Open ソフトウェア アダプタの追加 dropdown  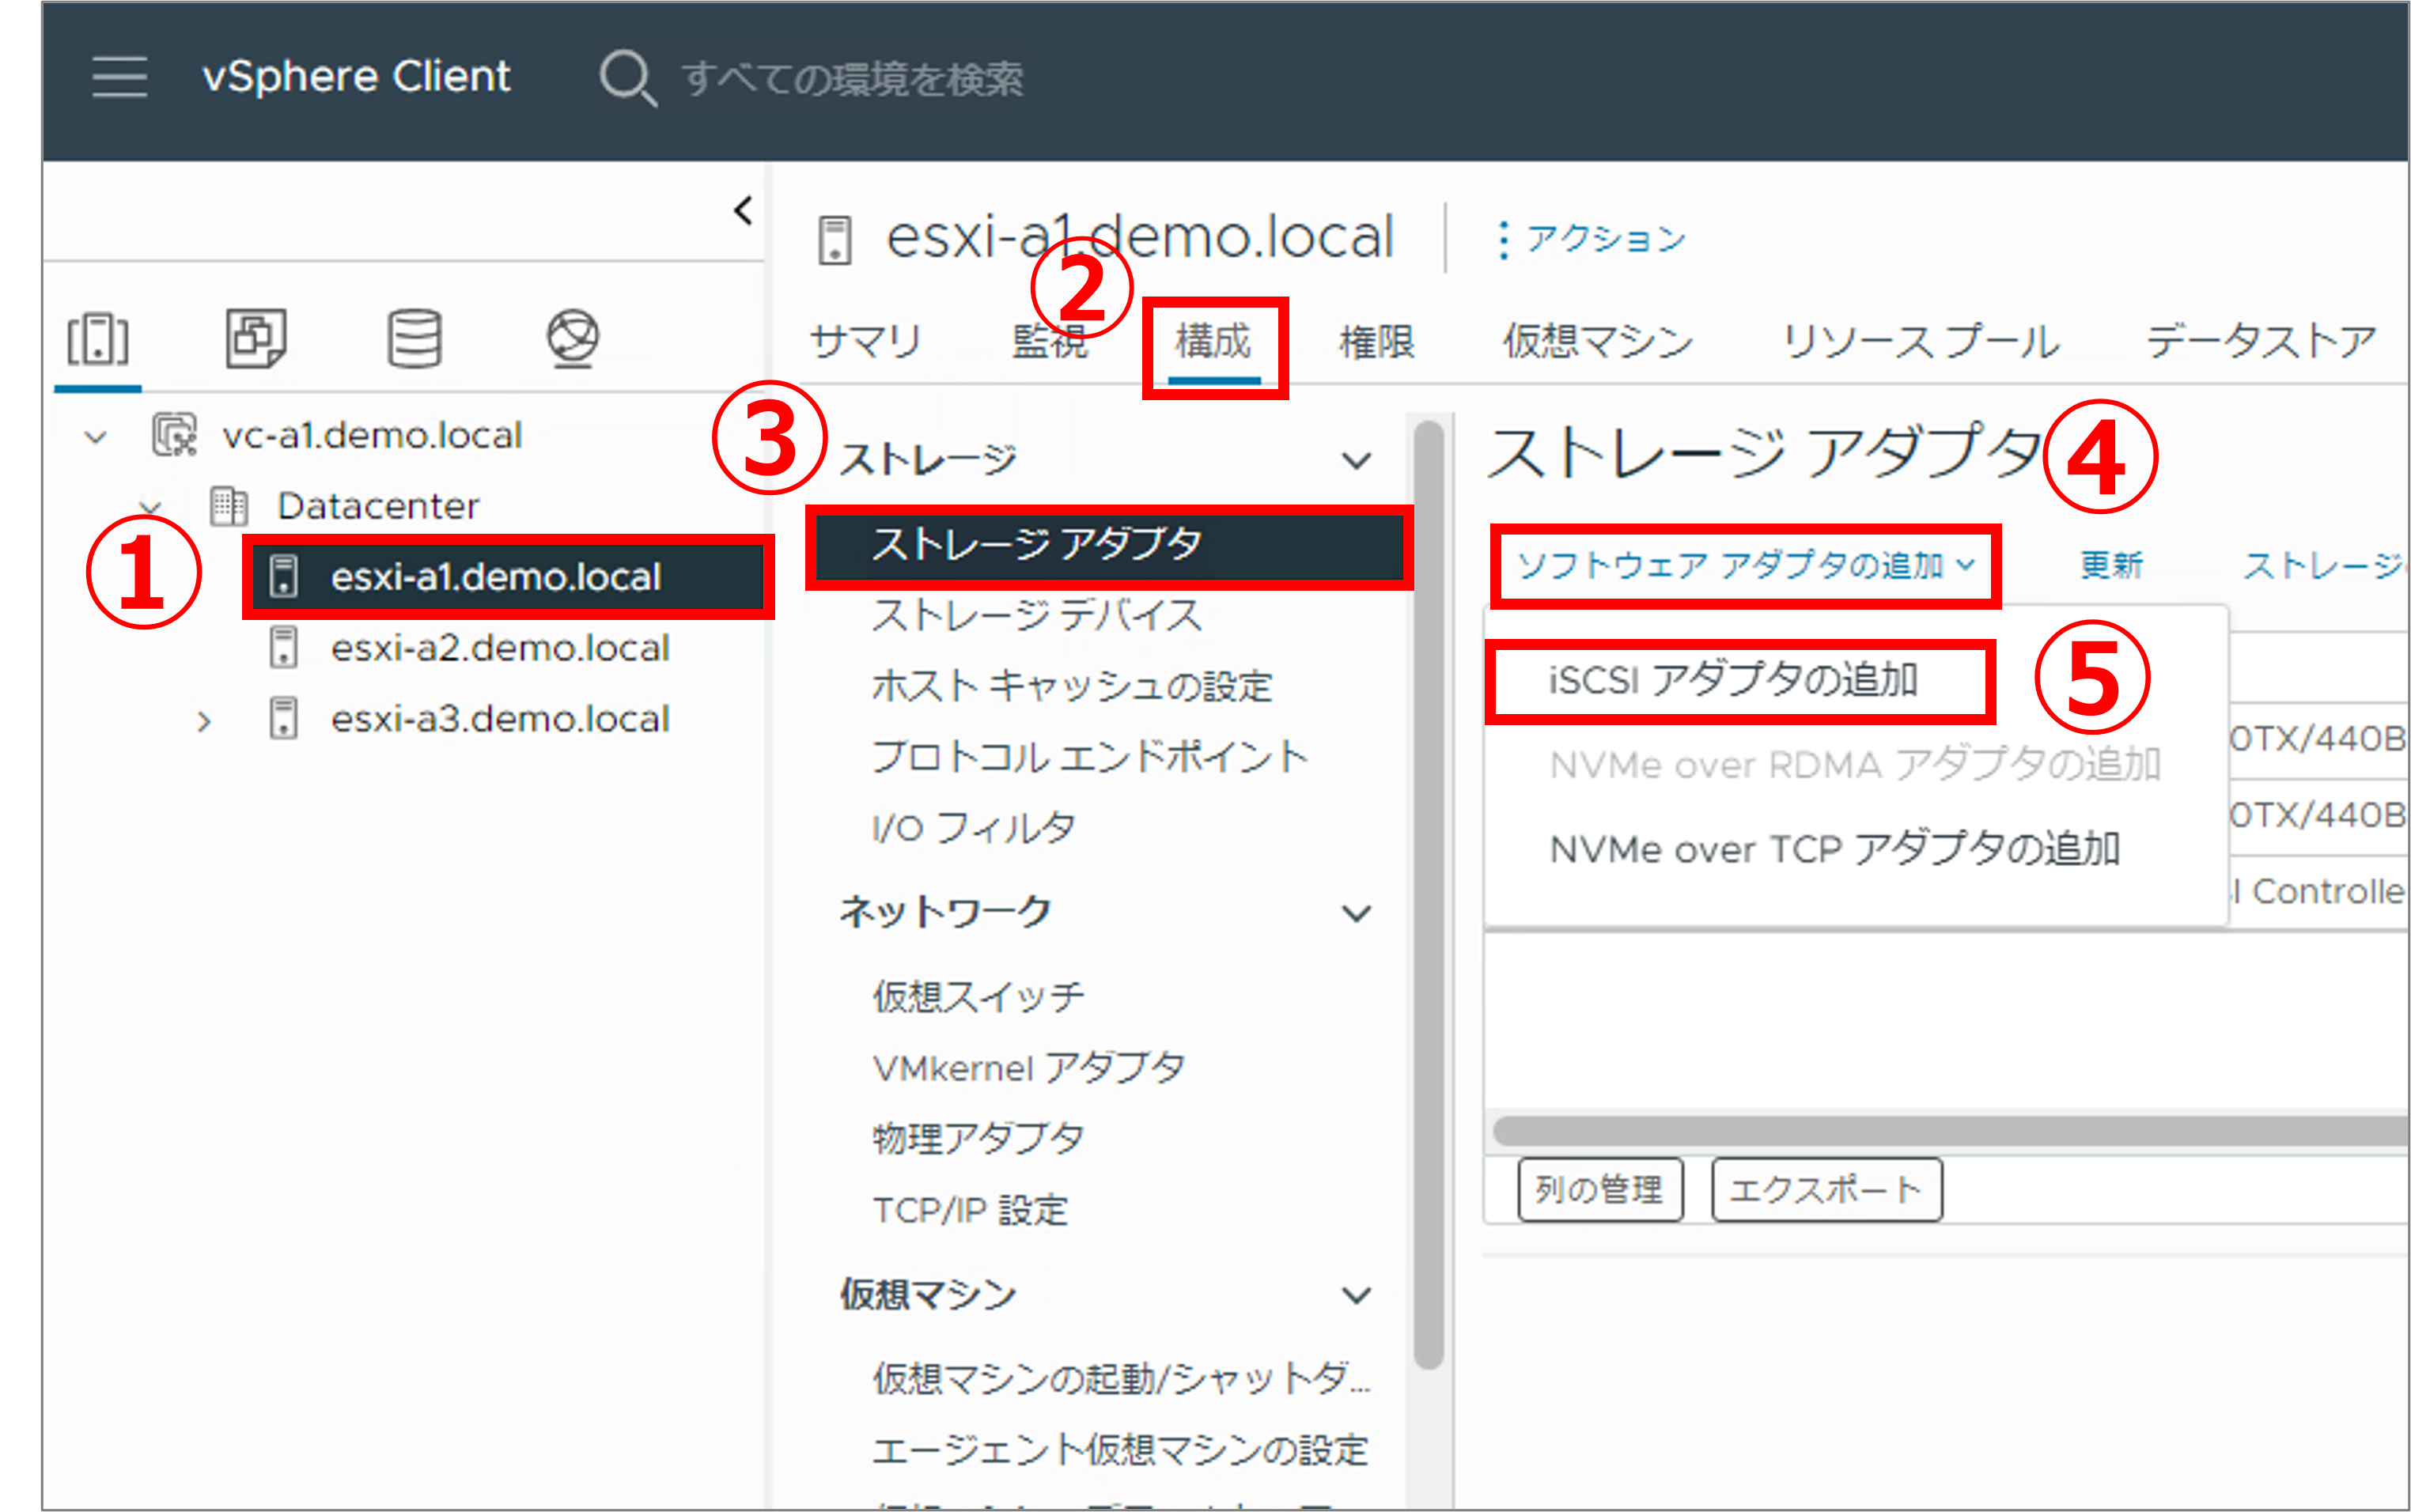click(x=1746, y=566)
